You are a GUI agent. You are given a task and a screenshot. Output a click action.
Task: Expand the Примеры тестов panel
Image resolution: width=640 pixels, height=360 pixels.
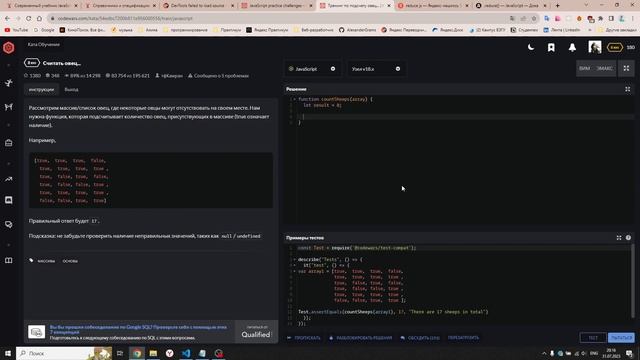pyautogui.click(x=619, y=238)
